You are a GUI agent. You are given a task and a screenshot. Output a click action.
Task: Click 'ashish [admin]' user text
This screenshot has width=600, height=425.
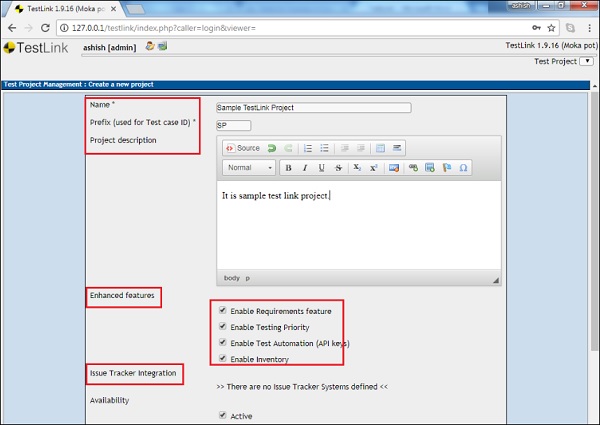pyautogui.click(x=109, y=47)
